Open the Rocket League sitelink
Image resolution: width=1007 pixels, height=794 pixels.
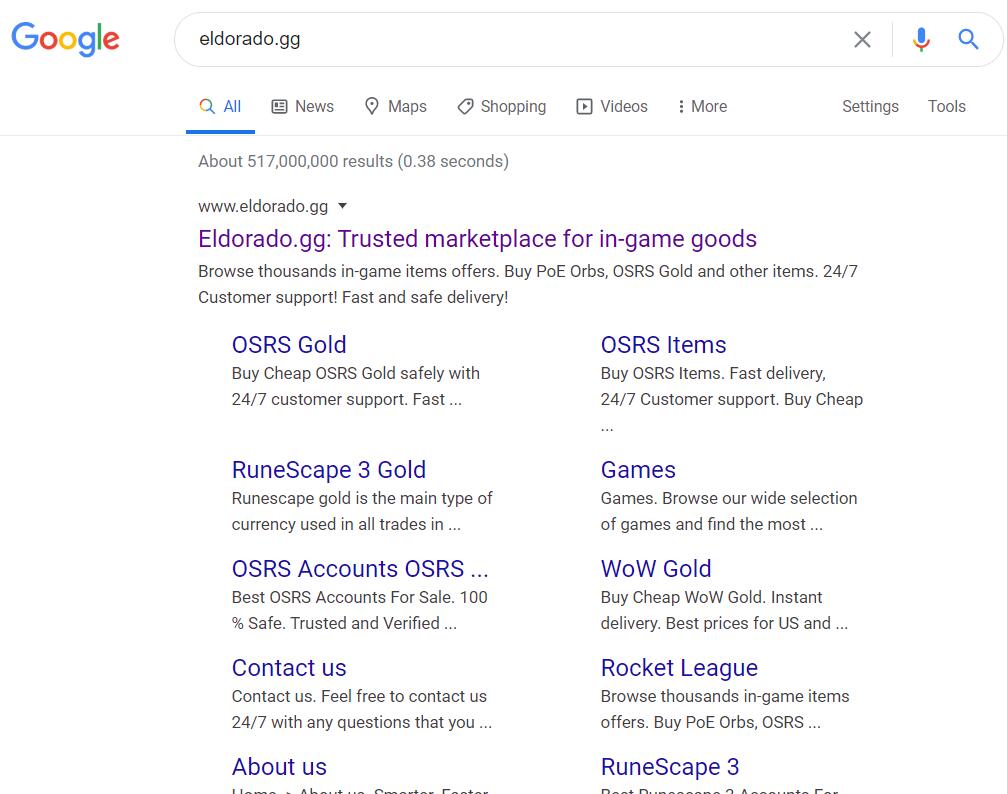[x=679, y=667]
